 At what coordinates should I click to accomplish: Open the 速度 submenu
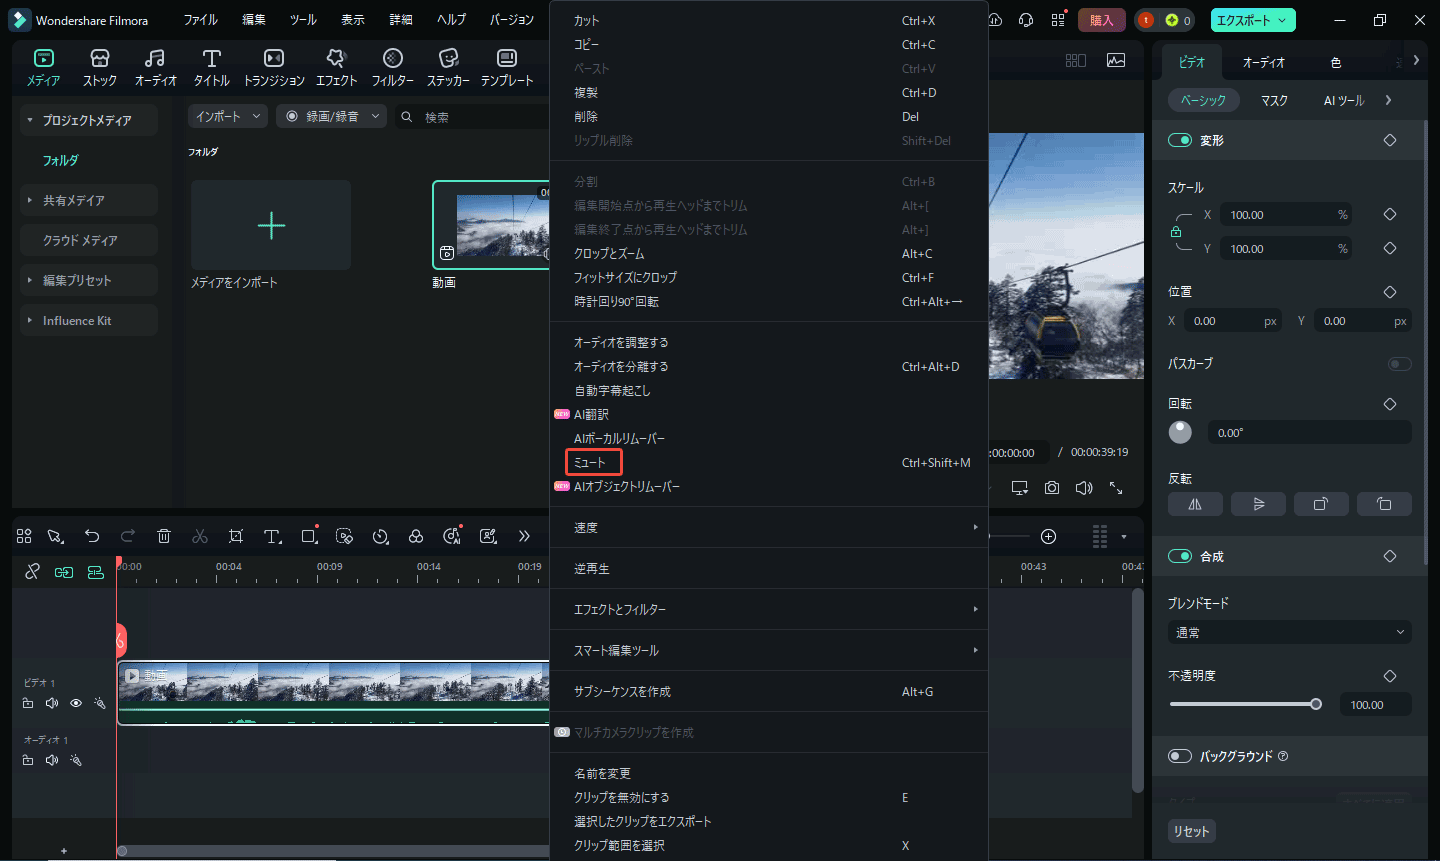(769, 527)
